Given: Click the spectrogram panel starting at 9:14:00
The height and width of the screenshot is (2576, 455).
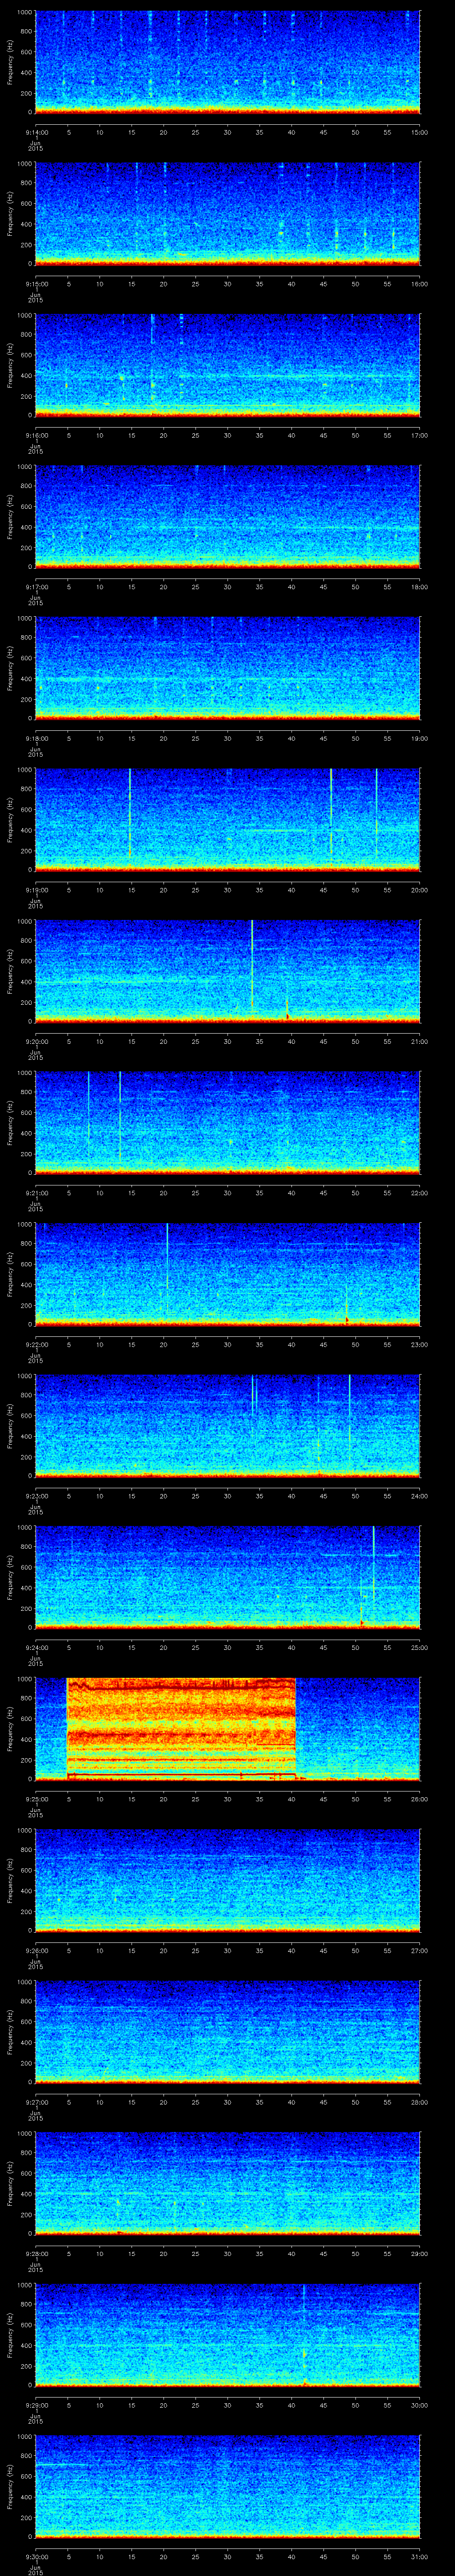Looking at the screenshot, I should [x=227, y=62].
